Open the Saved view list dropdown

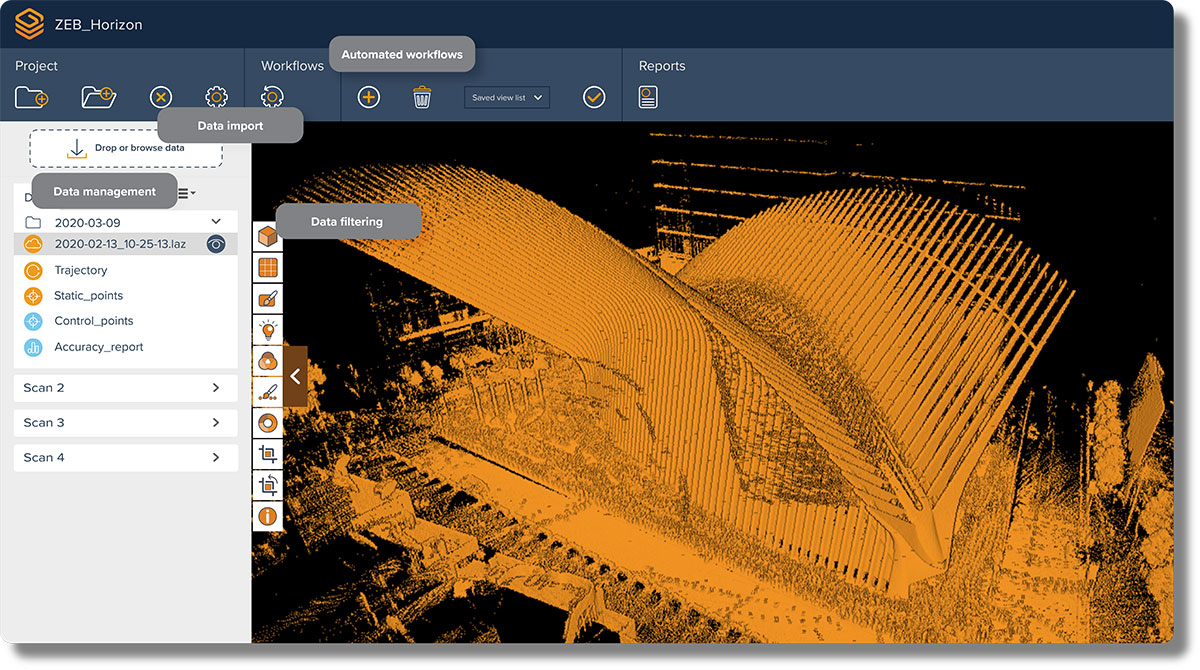(x=507, y=97)
